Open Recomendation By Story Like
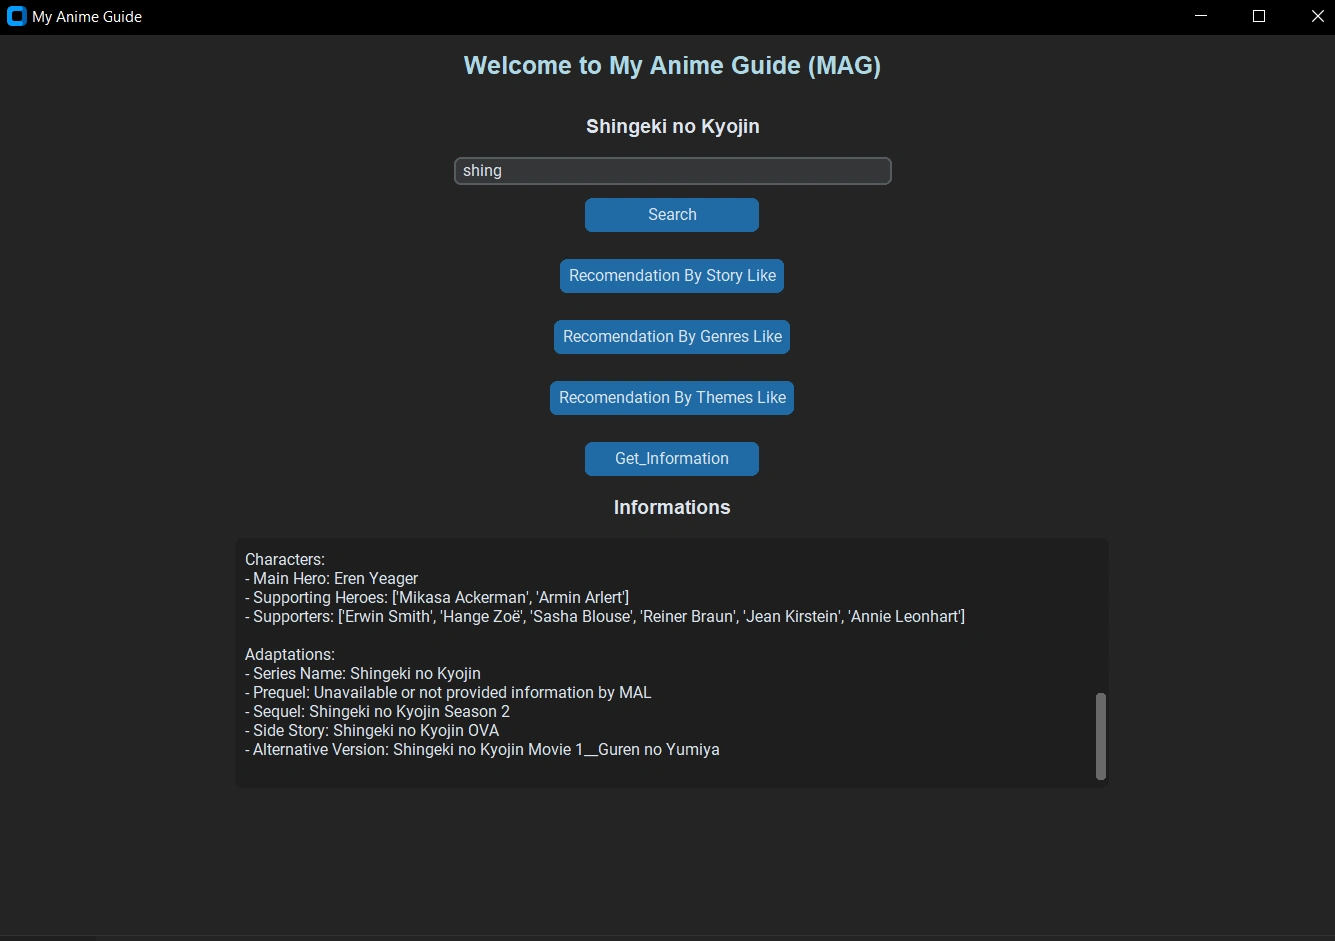Viewport: 1335px width, 941px height. pyautogui.click(x=672, y=276)
